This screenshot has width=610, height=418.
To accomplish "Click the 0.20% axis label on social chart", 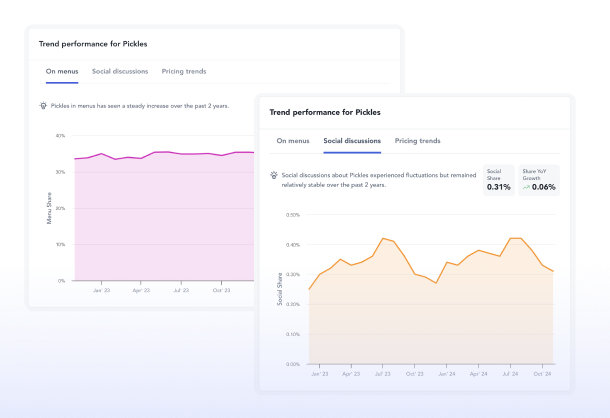I will click(293, 304).
